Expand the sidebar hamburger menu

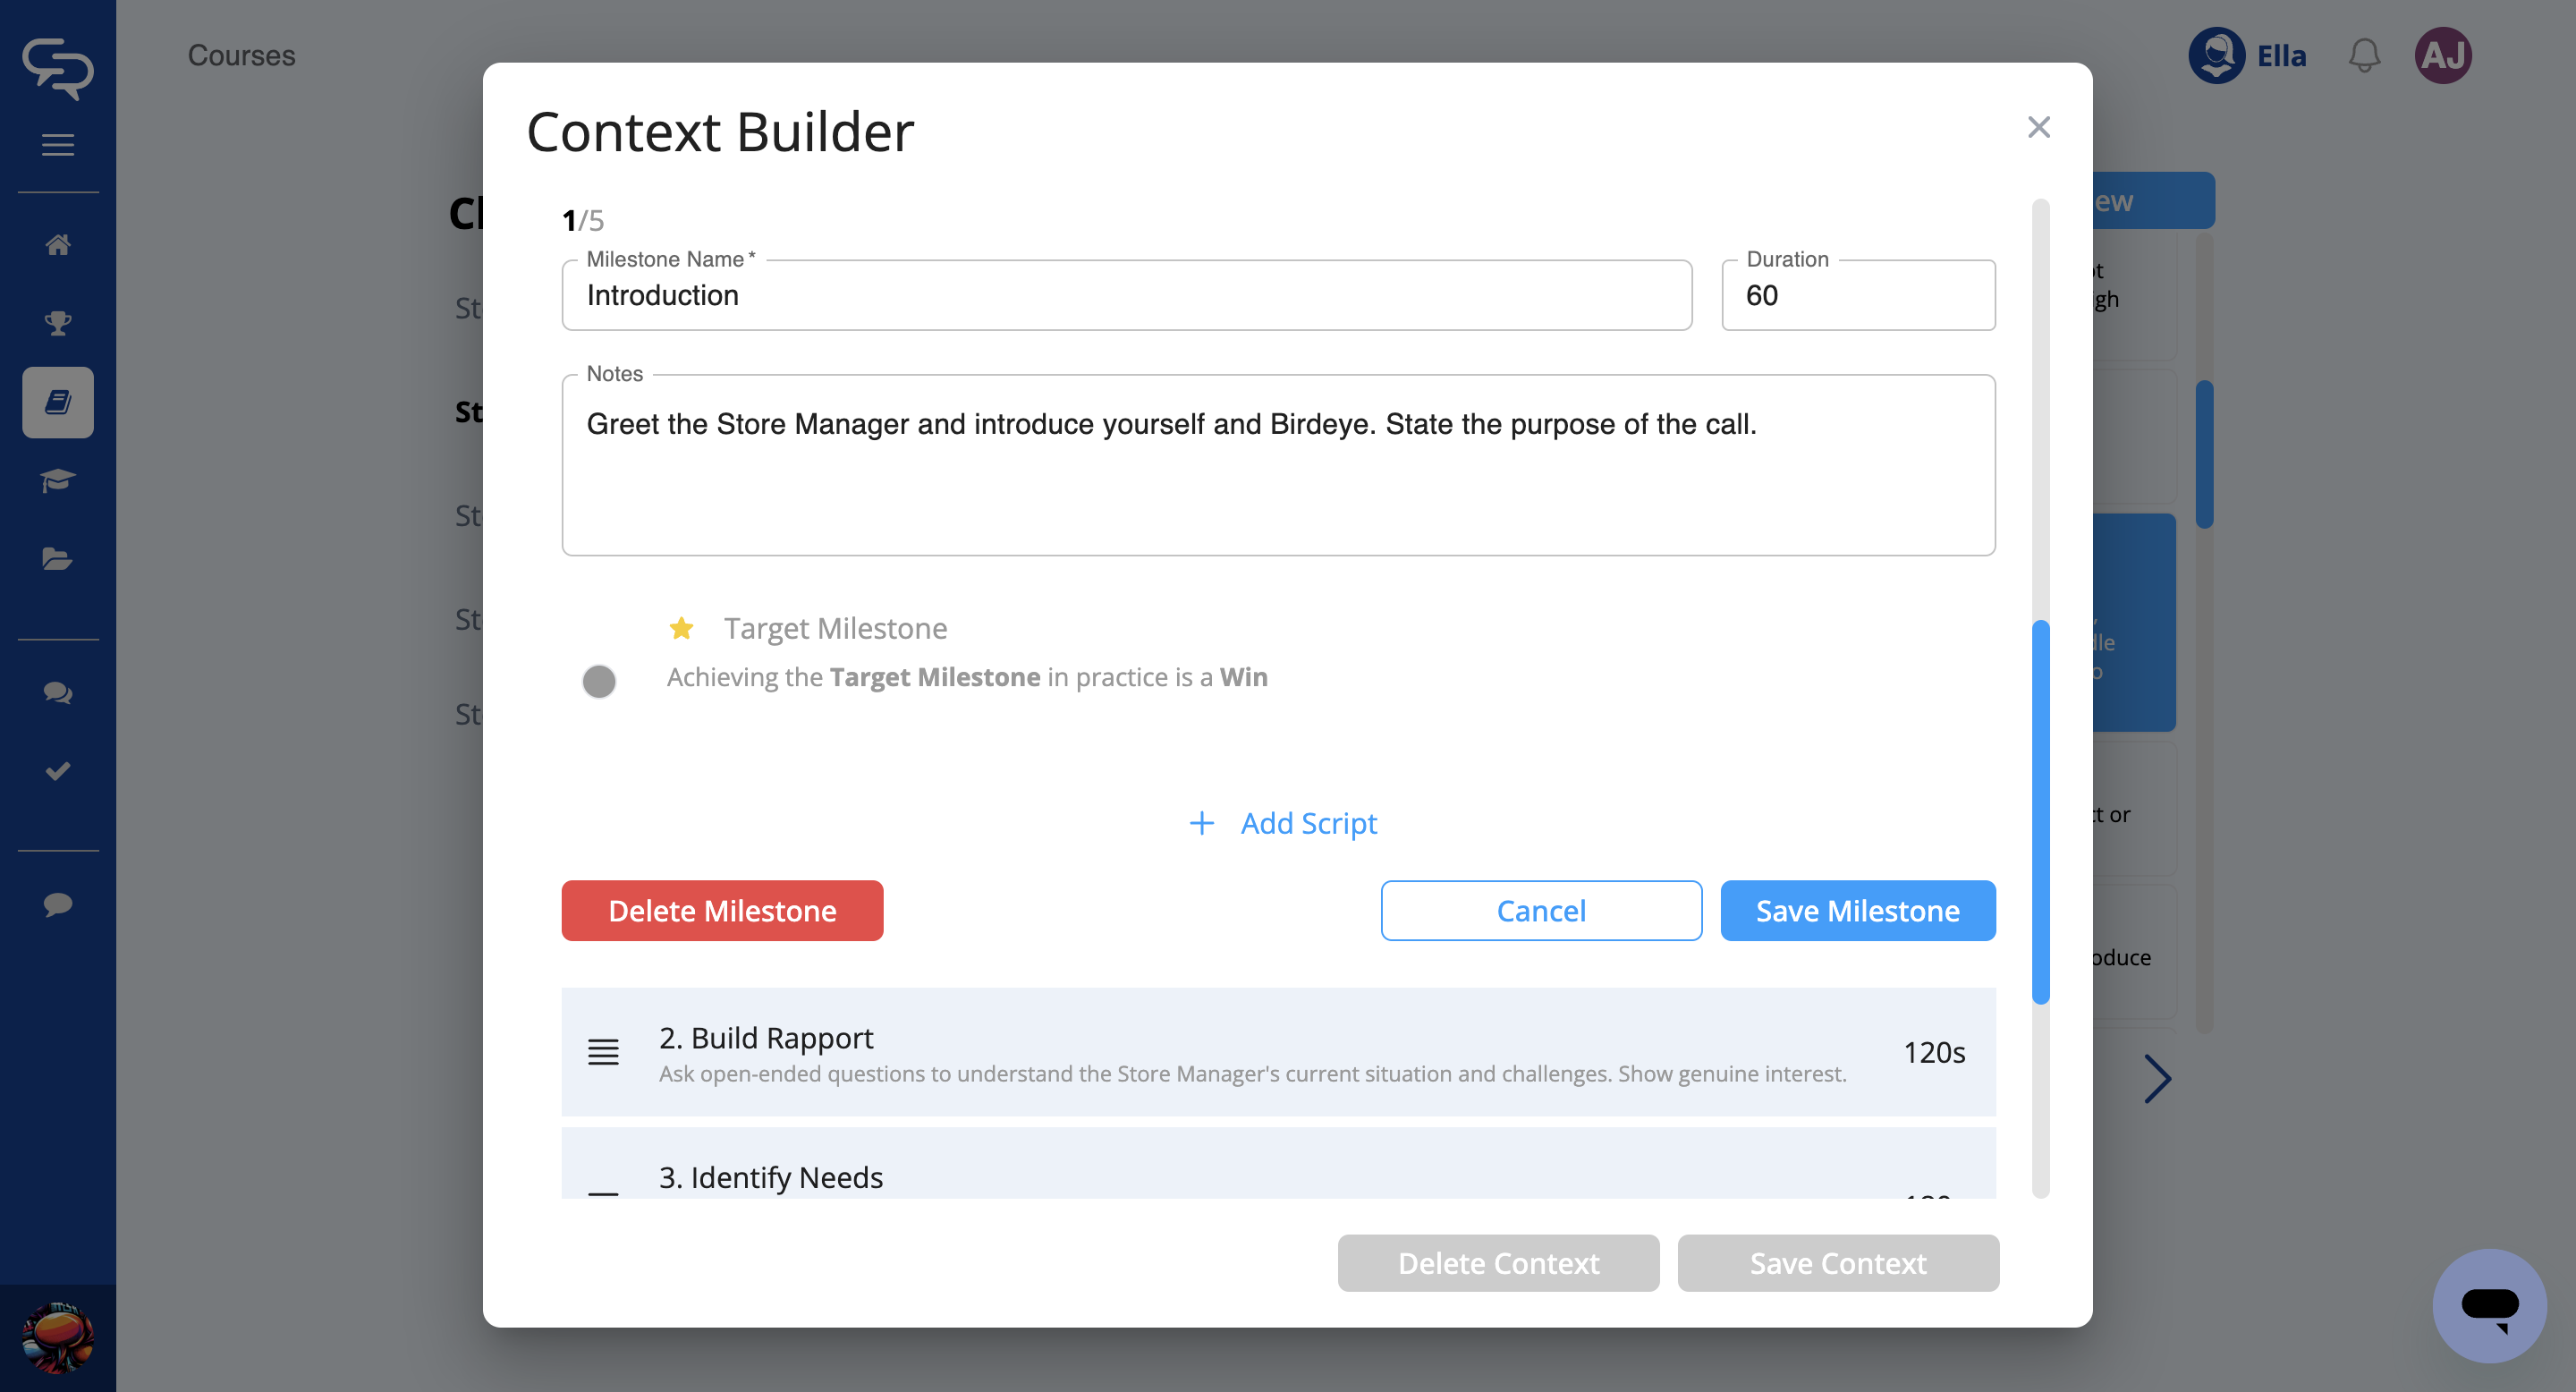point(58,145)
